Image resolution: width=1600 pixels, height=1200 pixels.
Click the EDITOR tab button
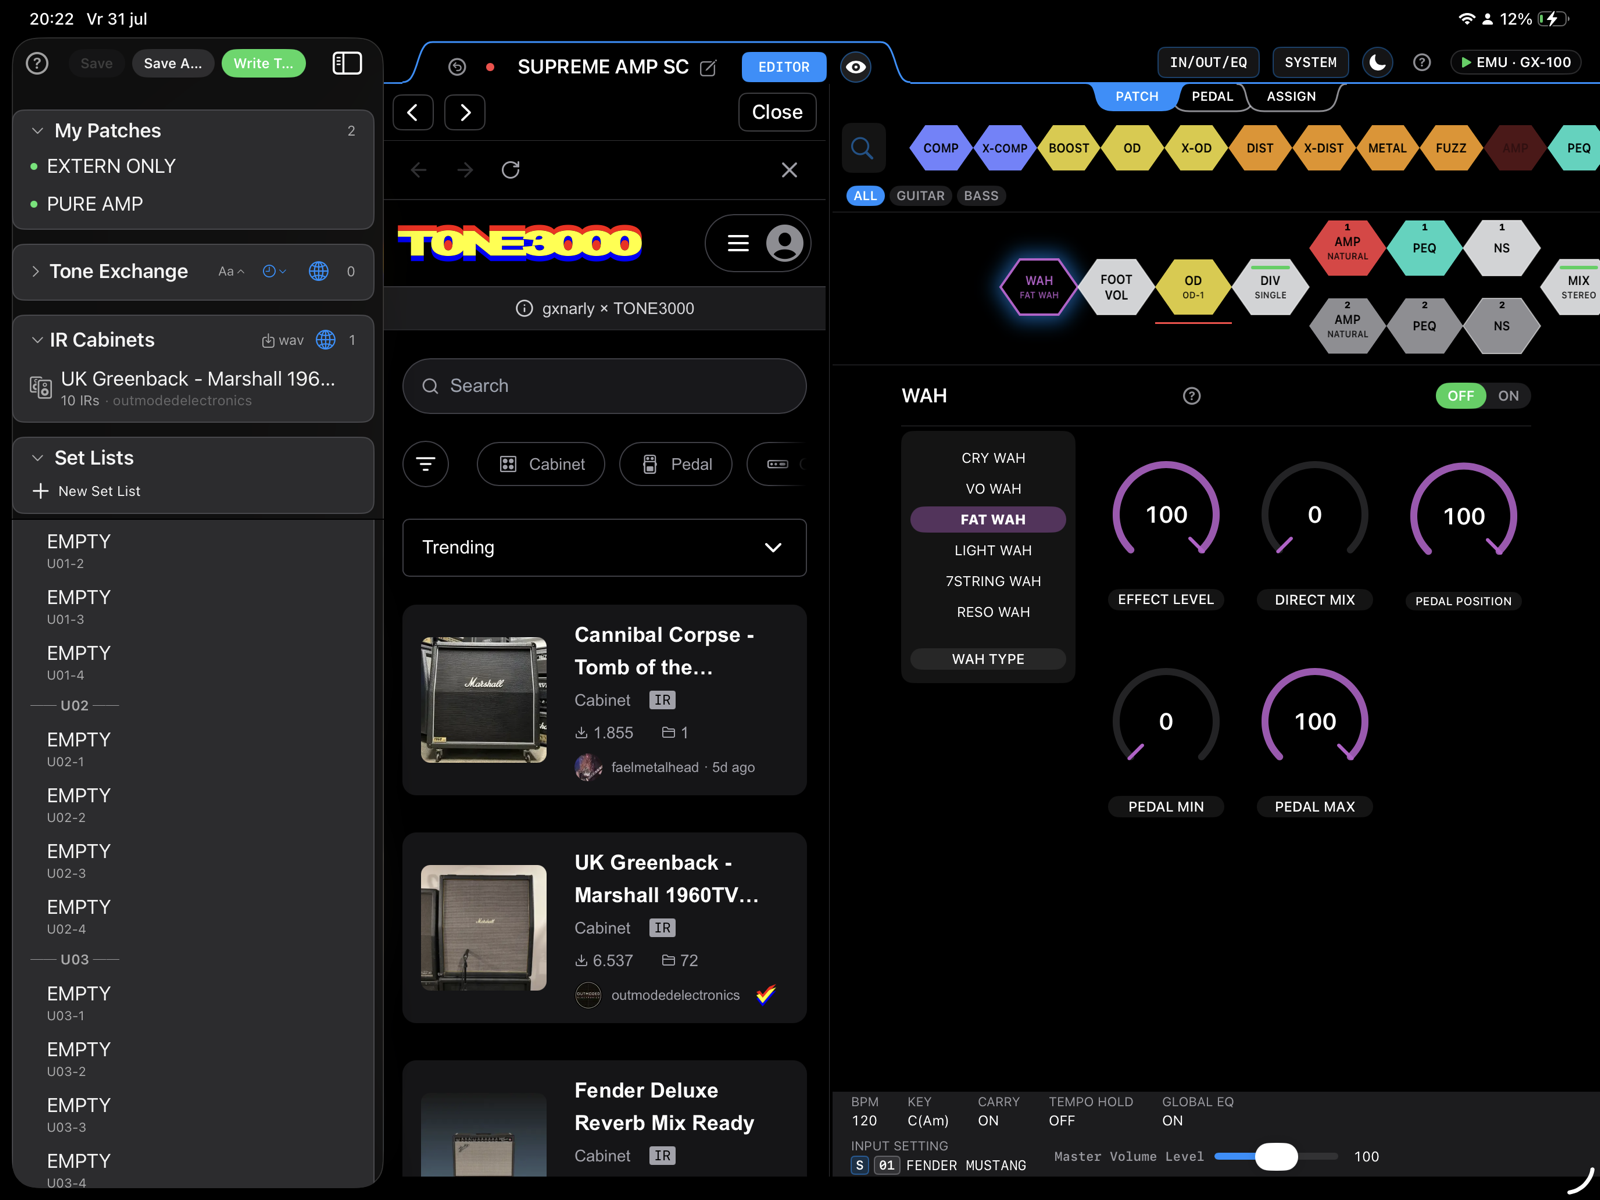pos(784,67)
